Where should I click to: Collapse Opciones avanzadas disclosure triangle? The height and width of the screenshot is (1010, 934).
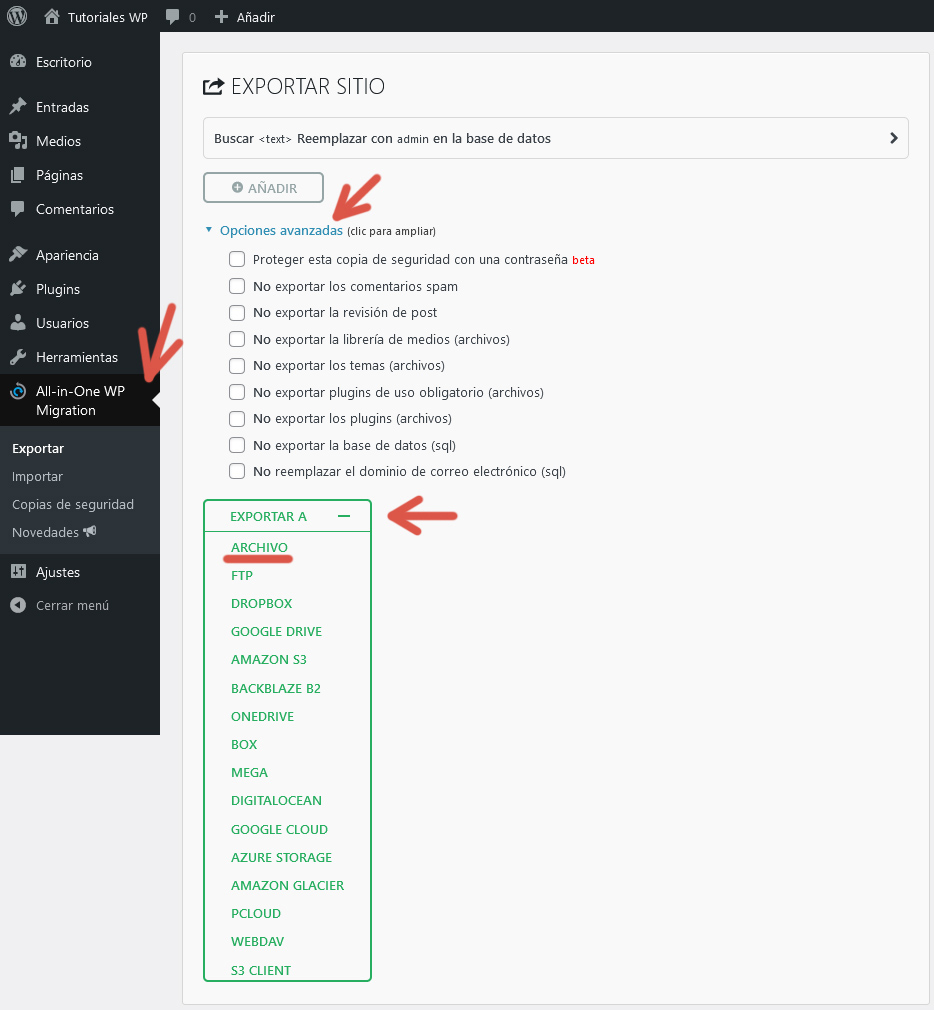[x=208, y=229]
